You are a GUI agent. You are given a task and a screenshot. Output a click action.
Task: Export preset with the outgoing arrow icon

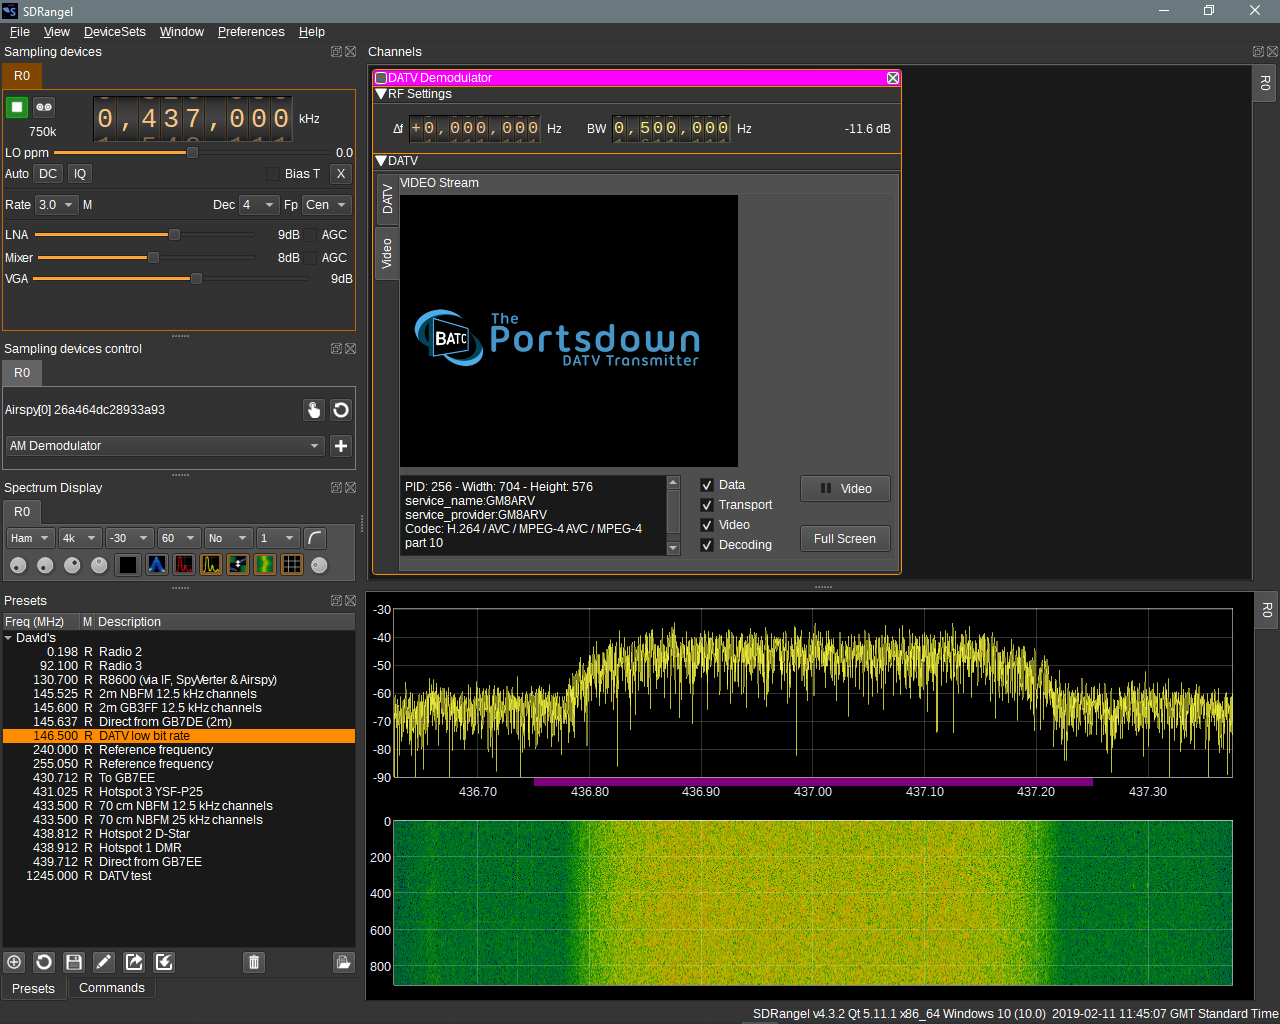click(134, 962)
